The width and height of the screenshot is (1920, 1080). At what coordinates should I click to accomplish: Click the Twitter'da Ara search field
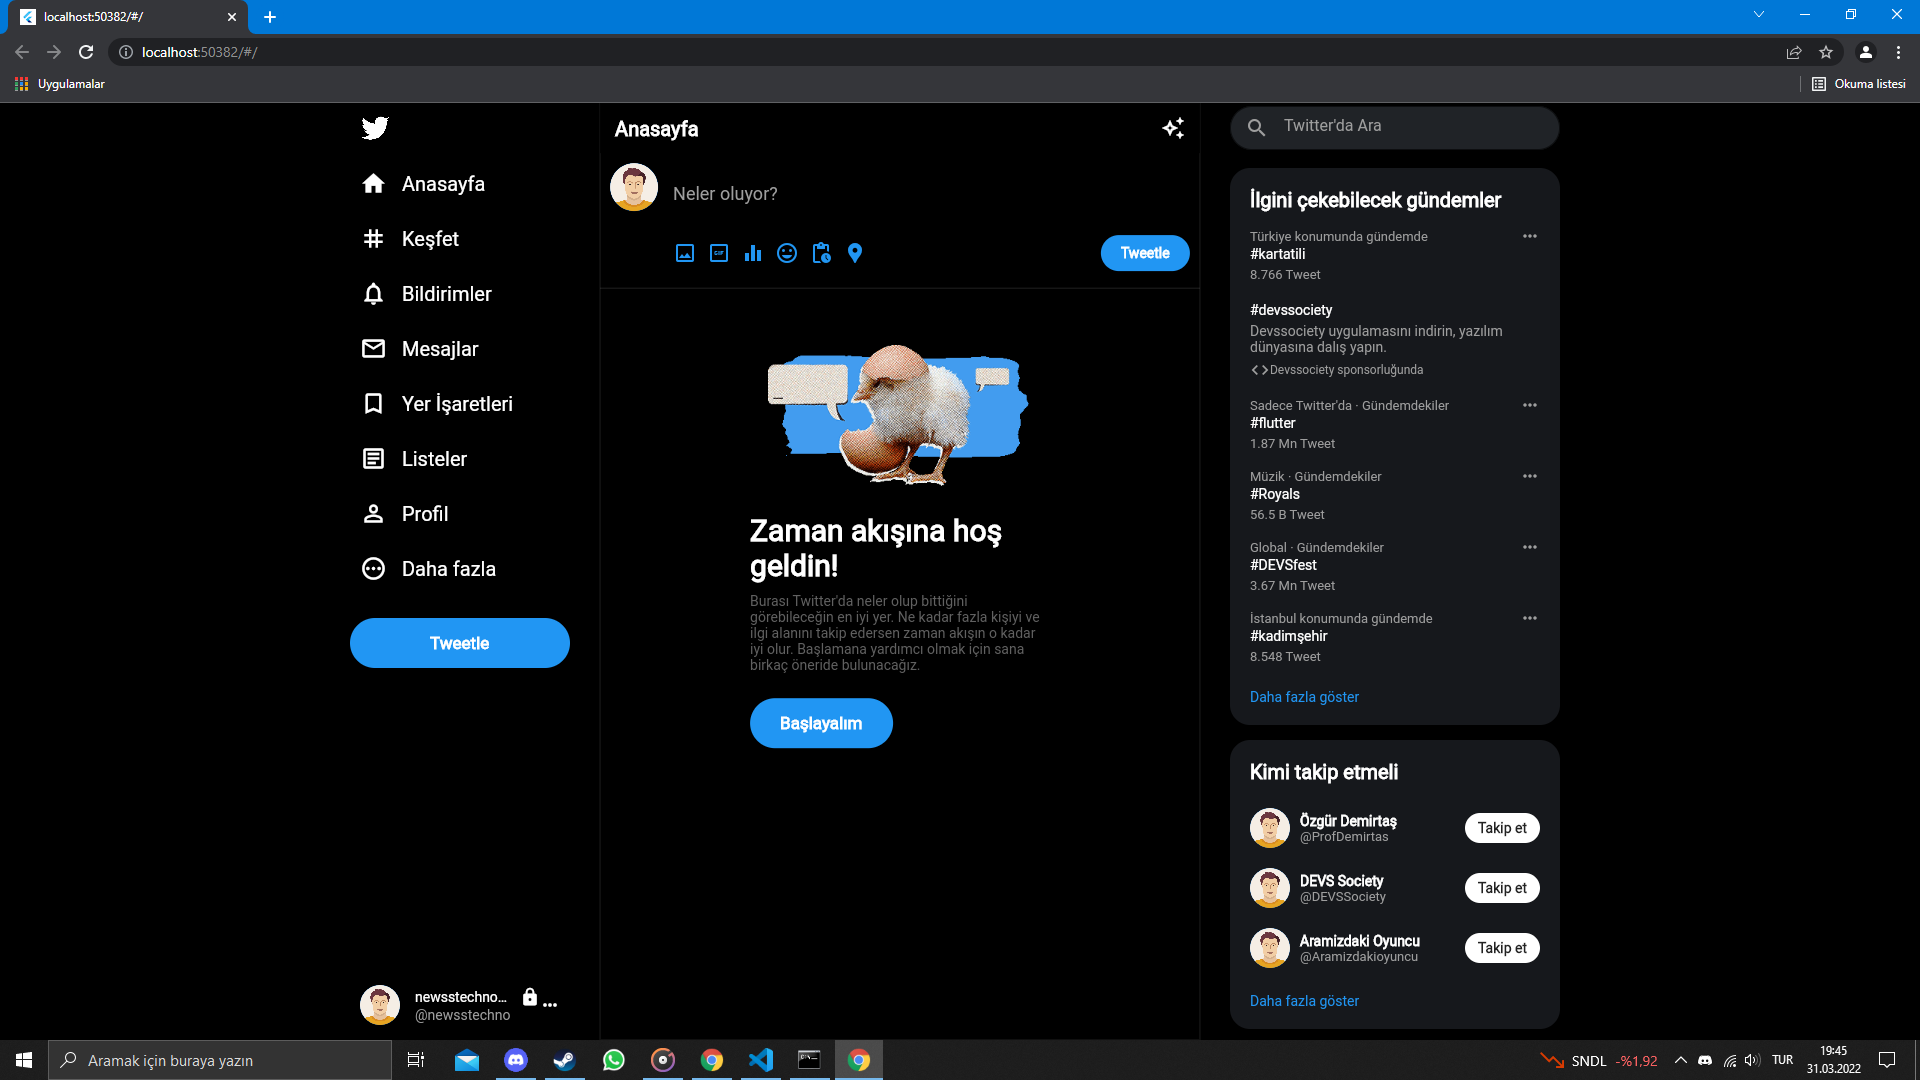tap(1395, 127)
